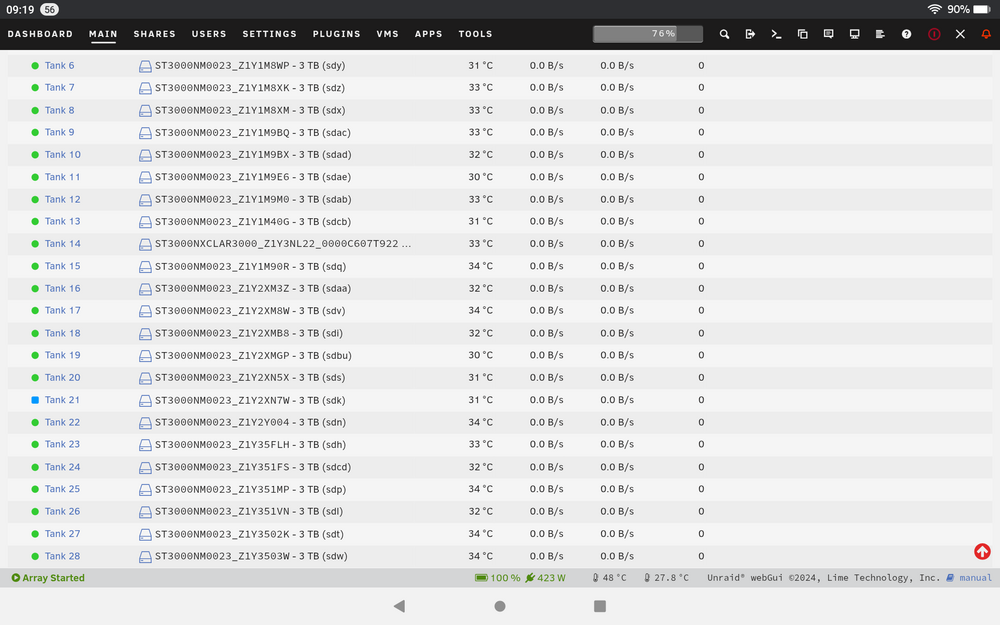Viewport: 1000px width, 625px height.
Task: Click device text ST3000NM0023_Z1Y2XMB8 - 3 TB (sdi)
Action: [x=249, y=334]
